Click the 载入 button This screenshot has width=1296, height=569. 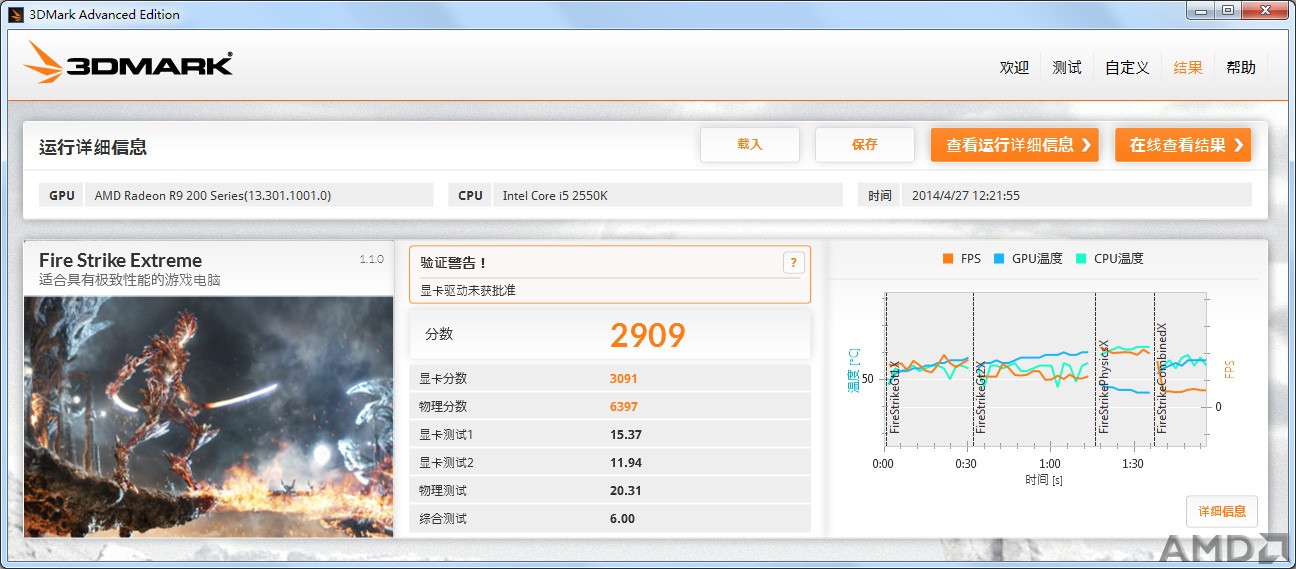click(750, 144)
